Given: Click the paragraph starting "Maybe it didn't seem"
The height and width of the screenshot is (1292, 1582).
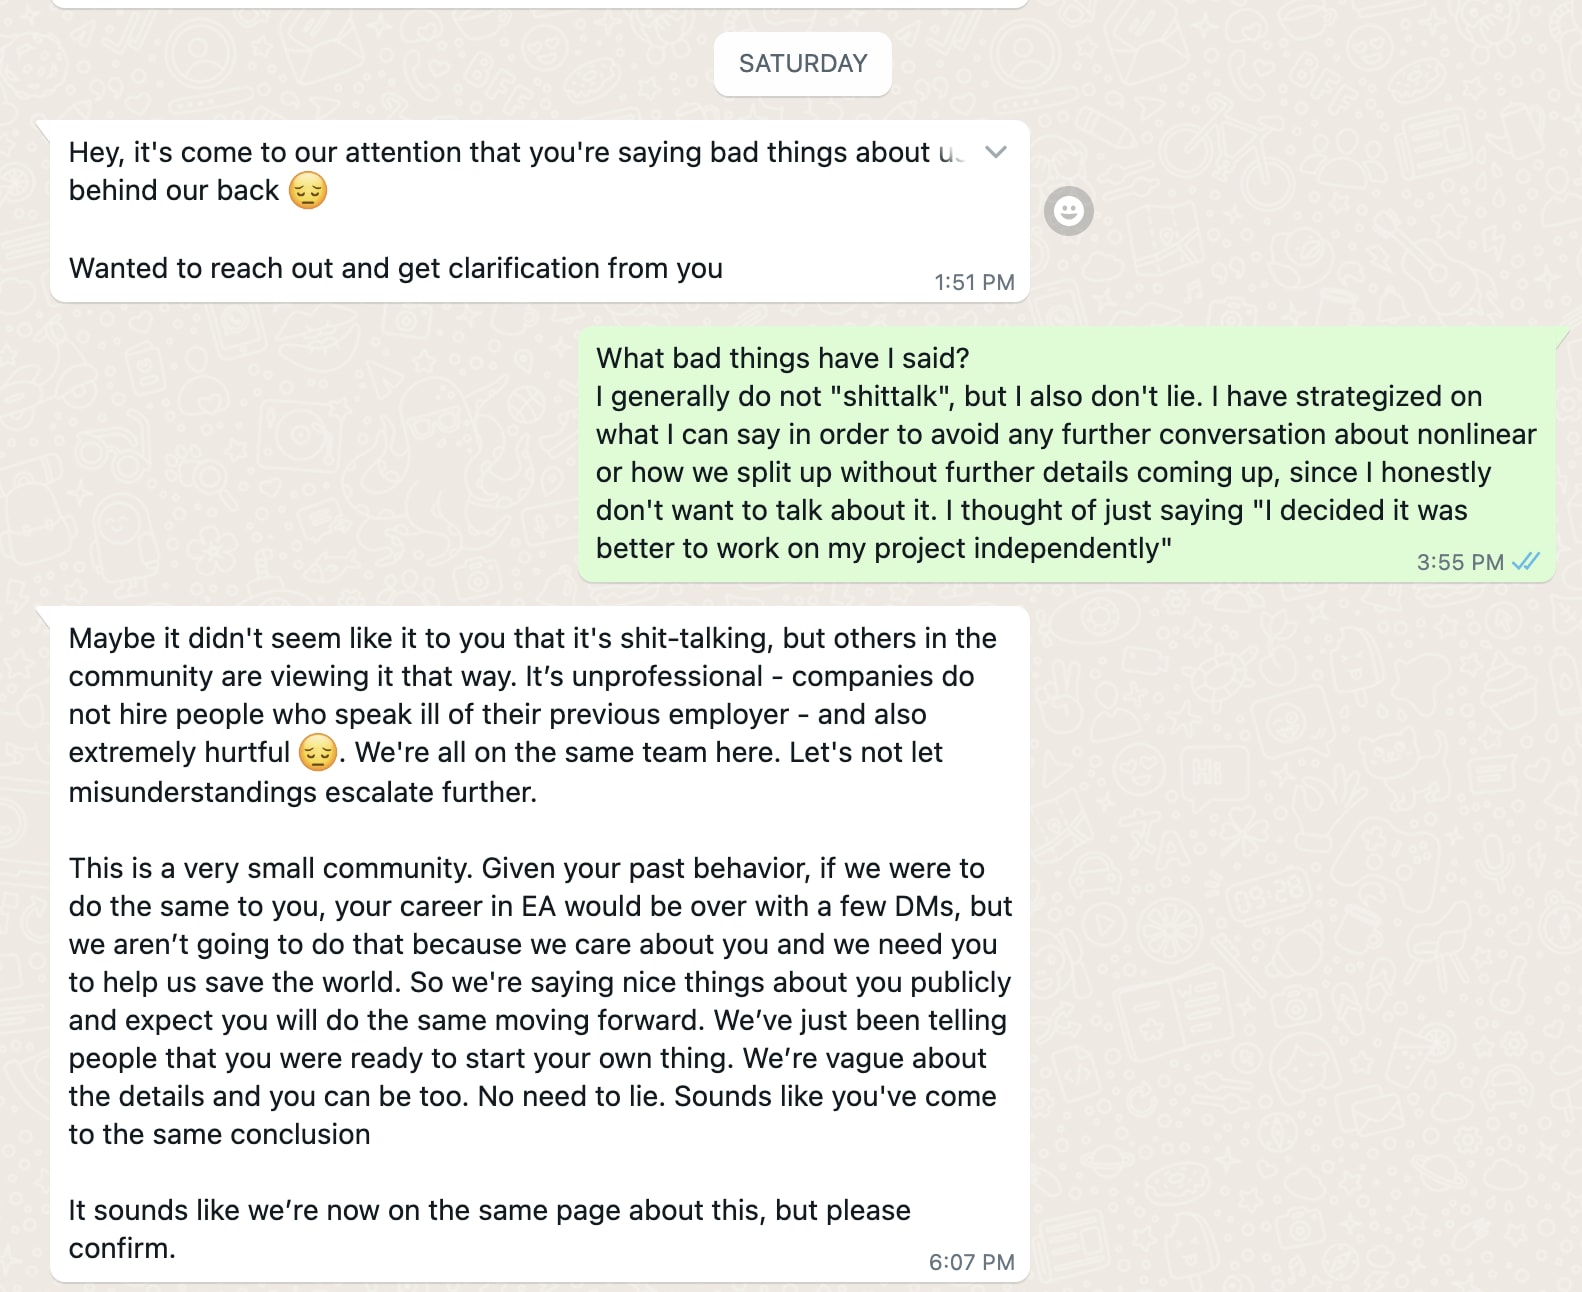Looking at the screenshot, I should click(x=532, y=714).
